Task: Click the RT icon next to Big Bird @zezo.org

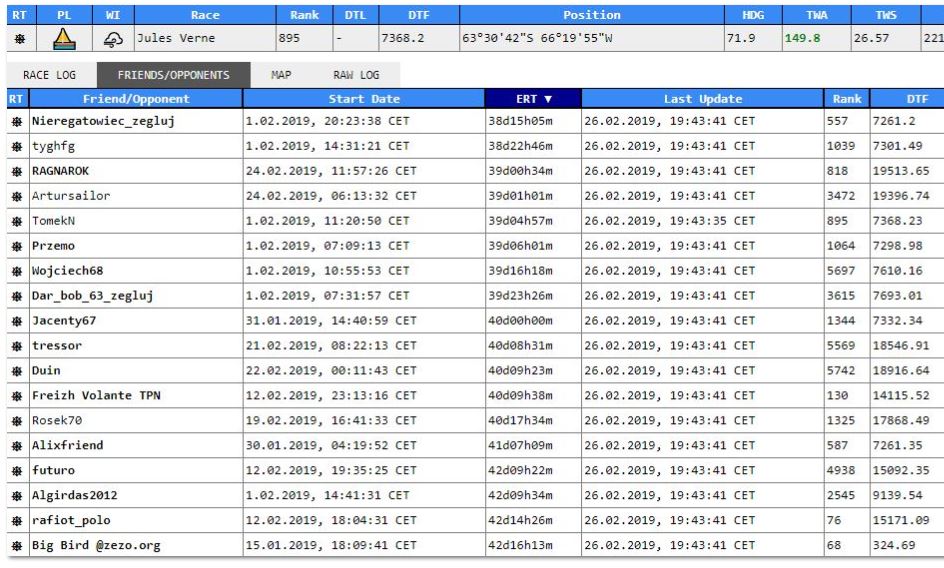Action: (16, 546)
